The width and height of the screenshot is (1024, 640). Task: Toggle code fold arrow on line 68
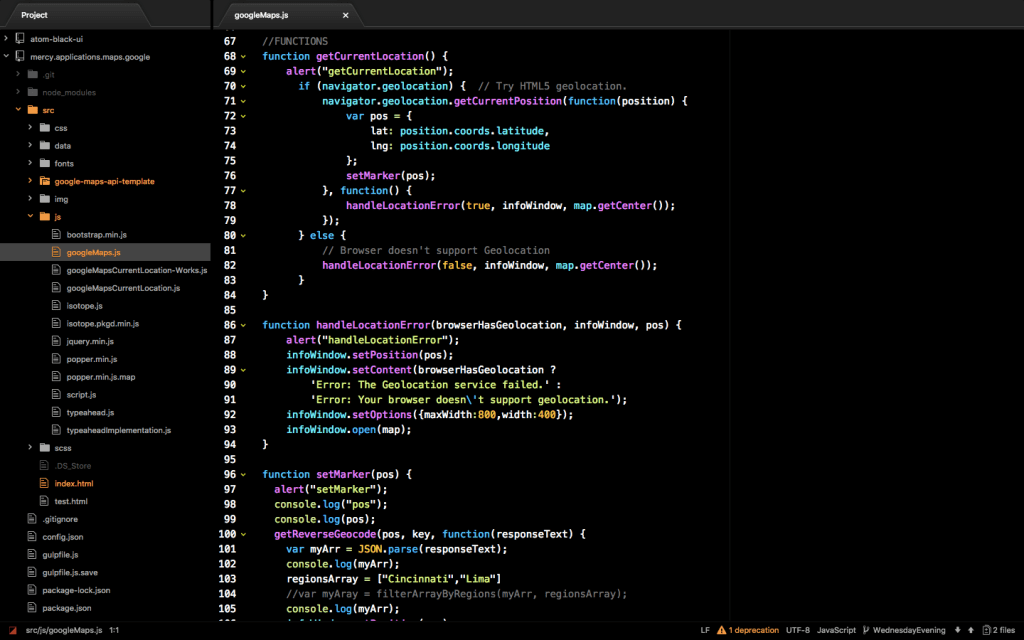click(x=243, y=57)
